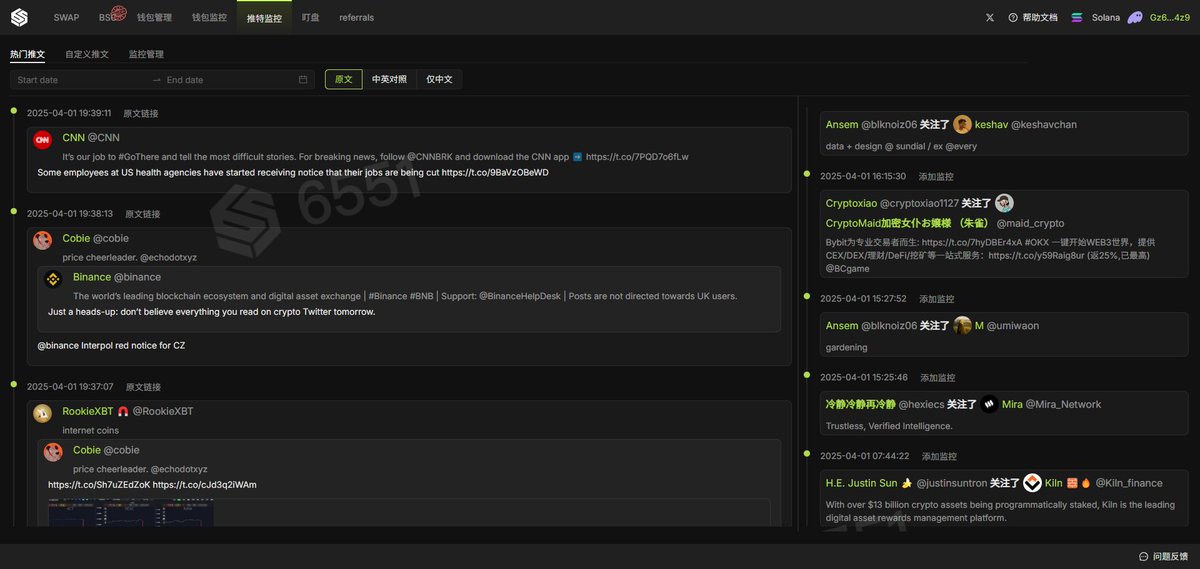This screenshot has height=569, width=1200.
Task: Click the Start date field
Action: tap(80, 80)
